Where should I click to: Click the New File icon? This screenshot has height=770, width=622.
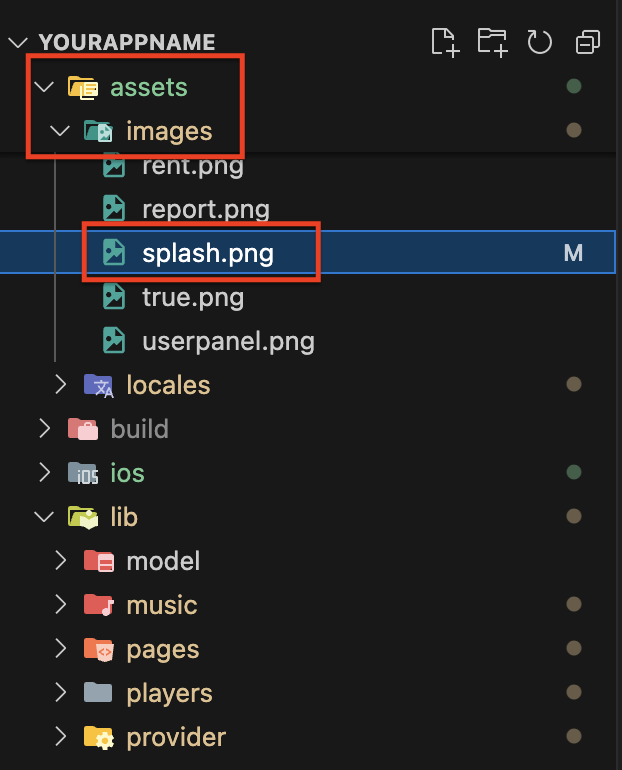(444, 42)
